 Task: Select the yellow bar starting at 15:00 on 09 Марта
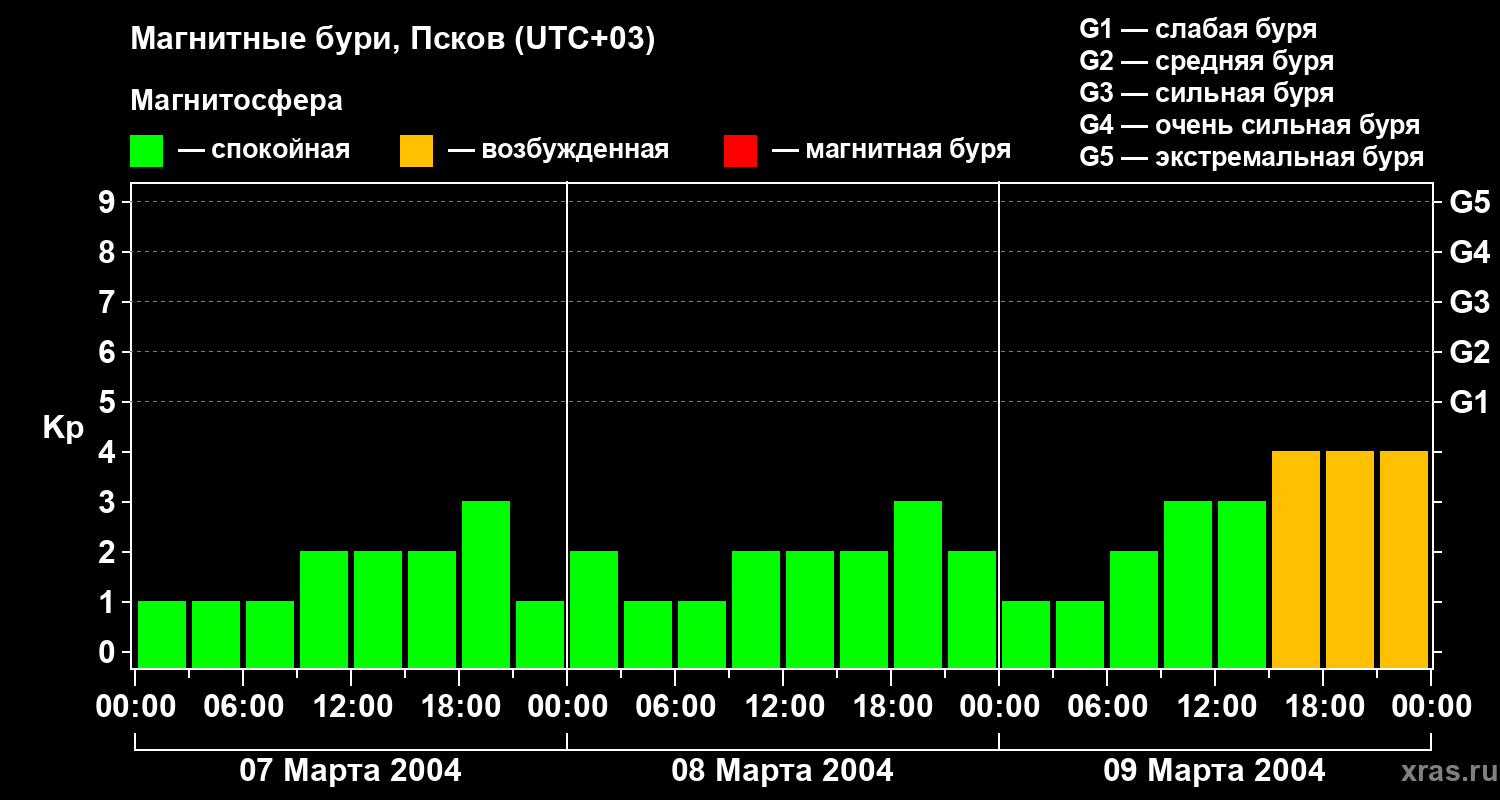coord(1296,559)
